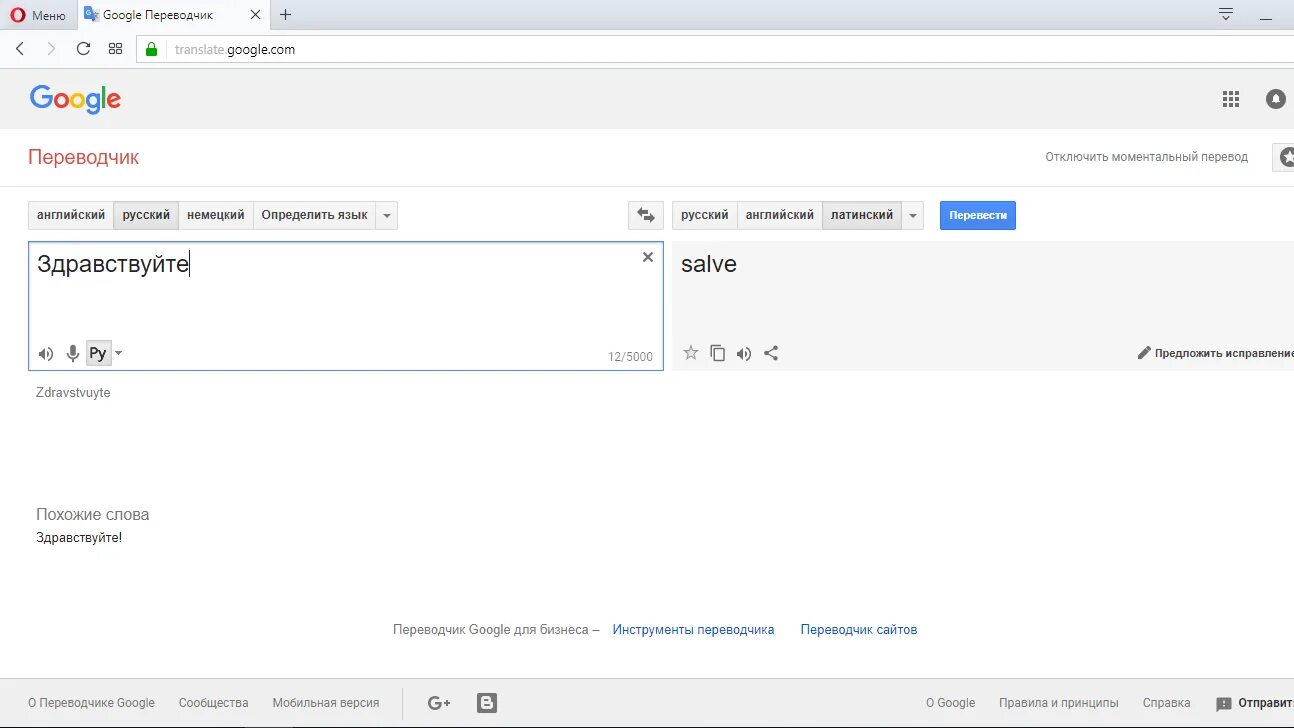Click the suggested word Здравствуйте!
Viewport: 1294px width, 728px height.
tap(79, 538)
